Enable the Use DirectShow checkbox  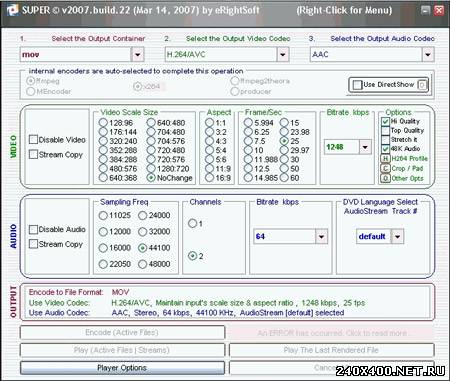(357, 85)
